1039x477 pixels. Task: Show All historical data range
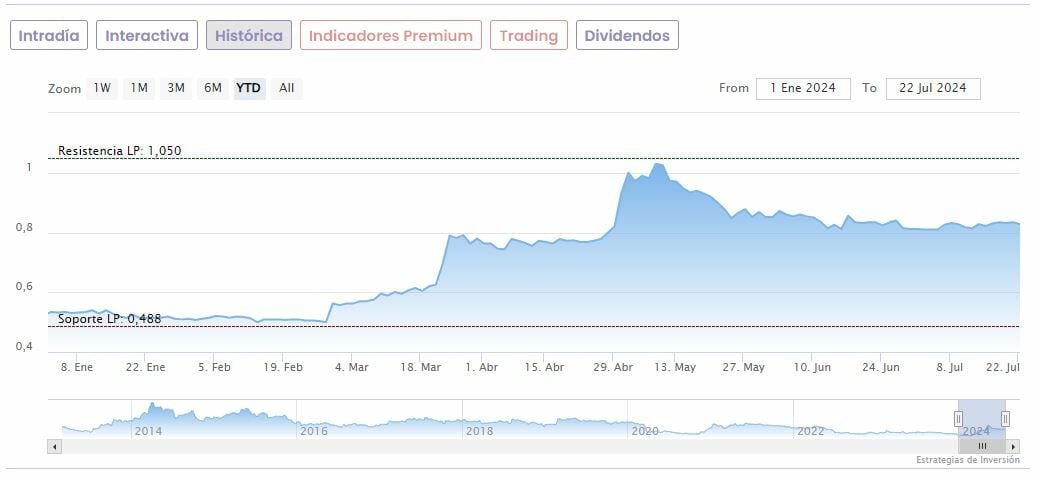(x=286, y=88)
